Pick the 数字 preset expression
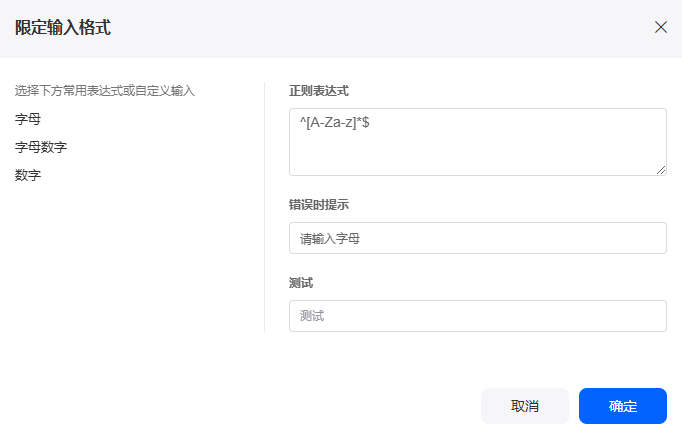Viewport: 682px width, 432px height. point(28,175)
